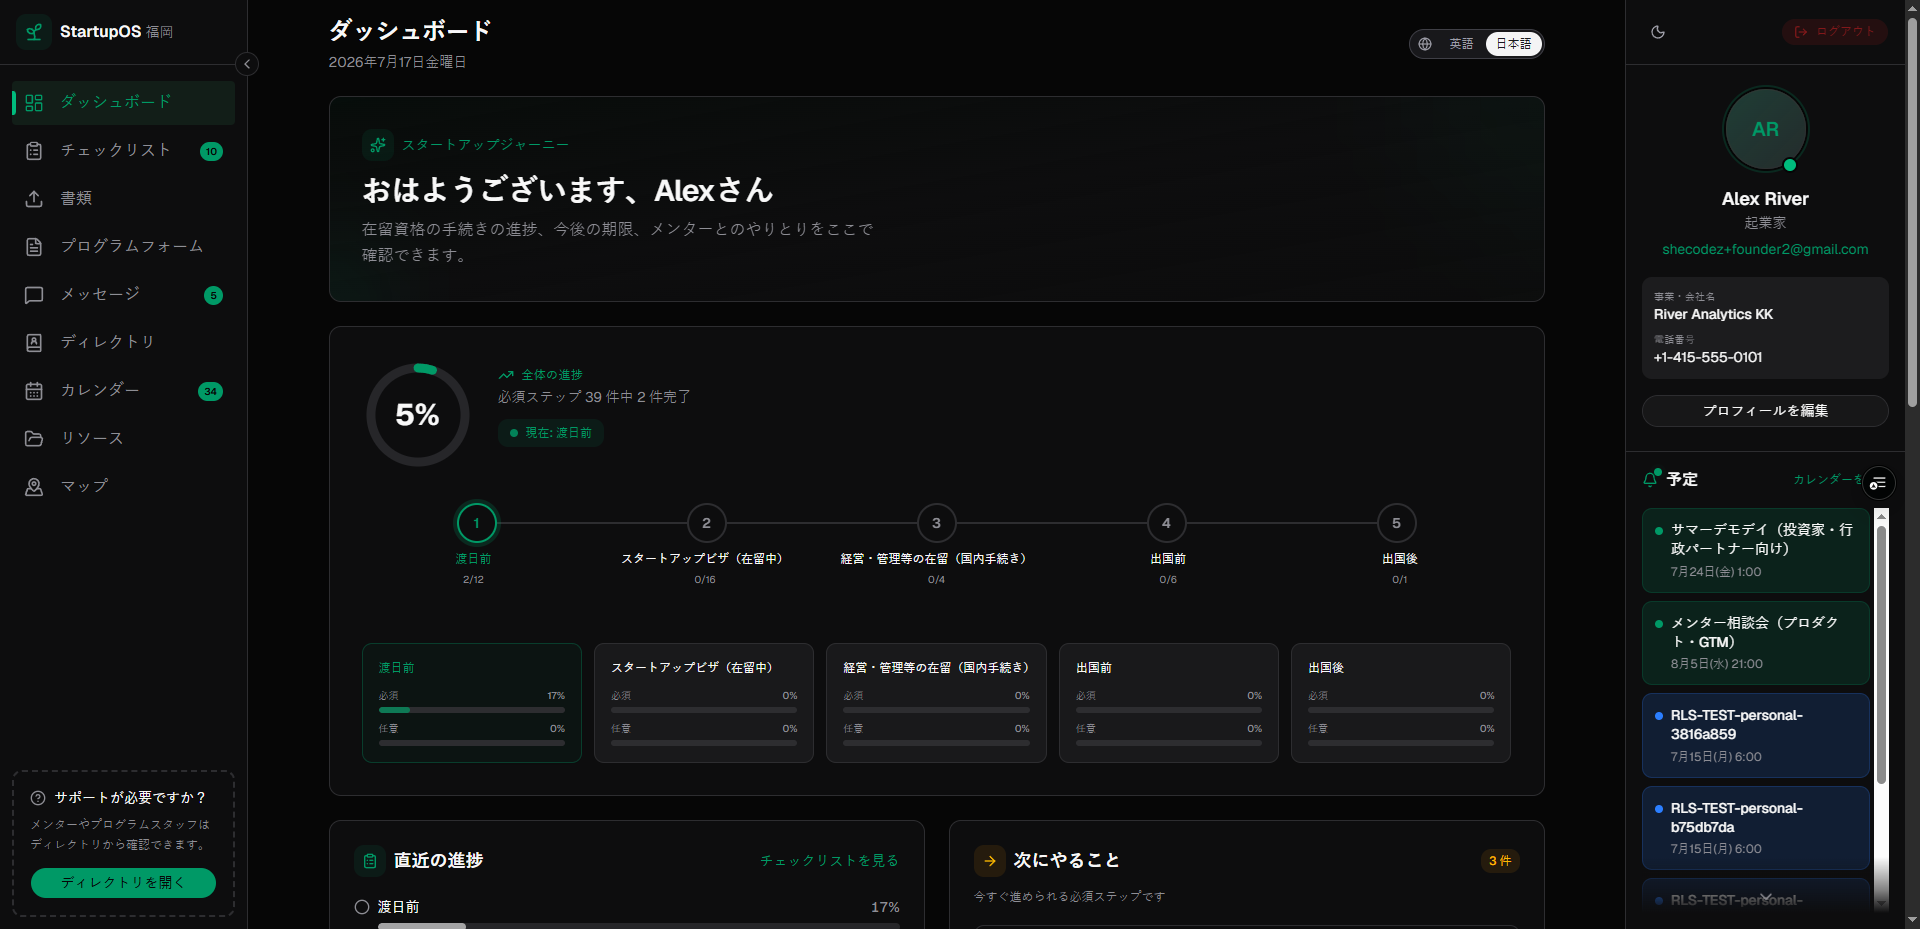Expand schedule list with bottom chevron
Viewport: 1920px width, 929px height.
click(1765, 897)
